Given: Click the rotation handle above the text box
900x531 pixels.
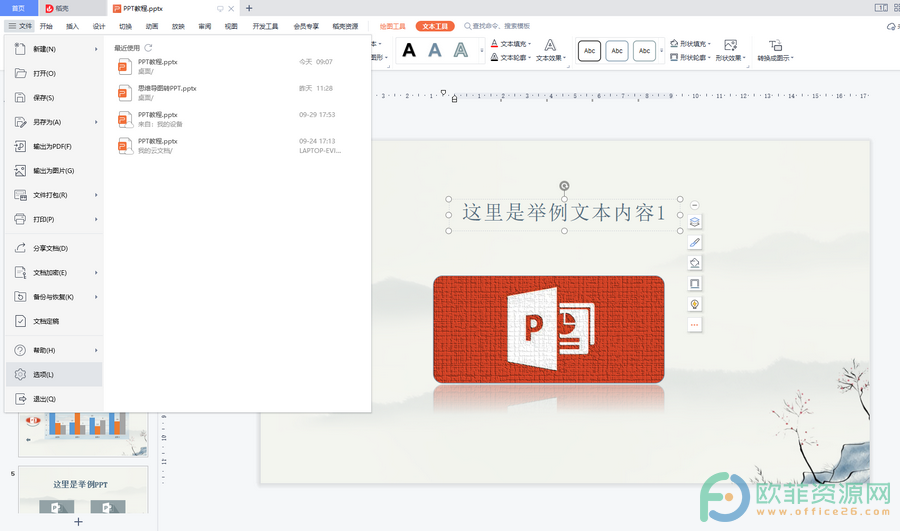Looking at the screenshot, I should click(x=564, y=186).
